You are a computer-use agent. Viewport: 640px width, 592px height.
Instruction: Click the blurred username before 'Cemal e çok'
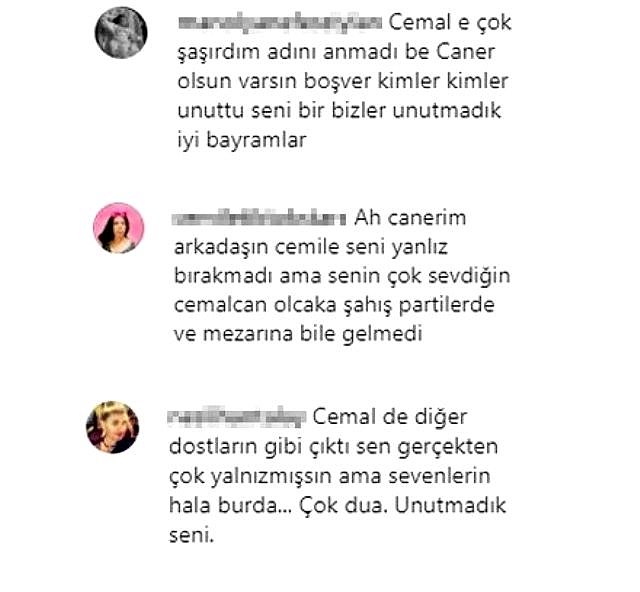point(280,23)
